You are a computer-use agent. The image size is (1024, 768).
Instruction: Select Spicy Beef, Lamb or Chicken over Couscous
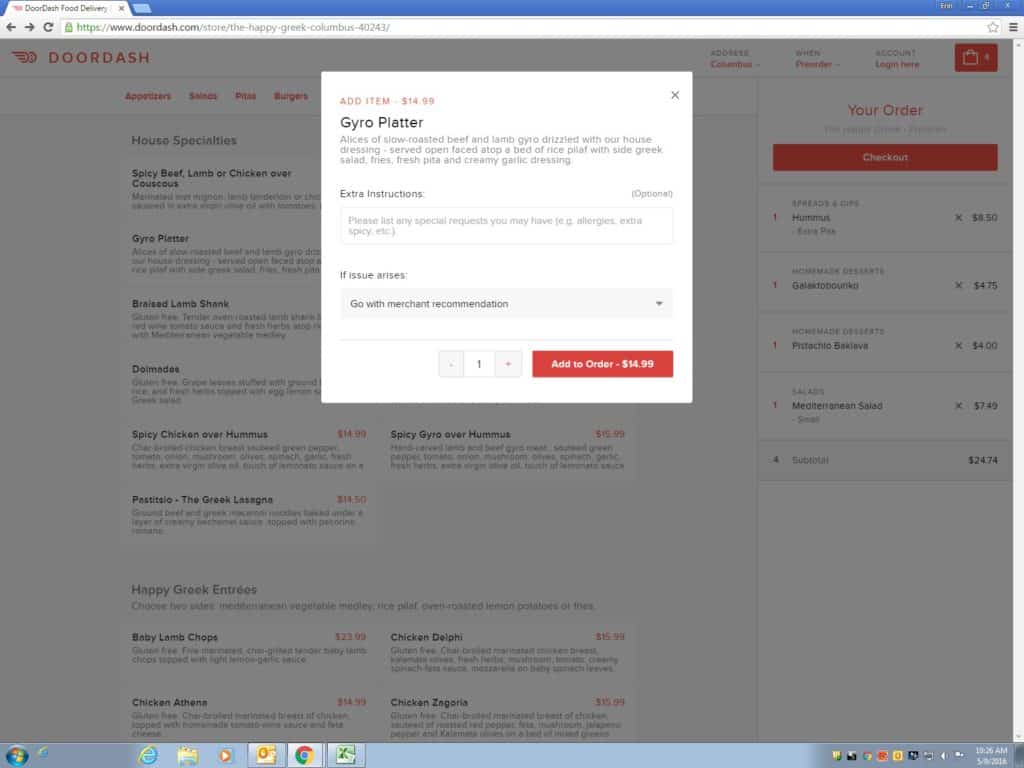point(223,189)
